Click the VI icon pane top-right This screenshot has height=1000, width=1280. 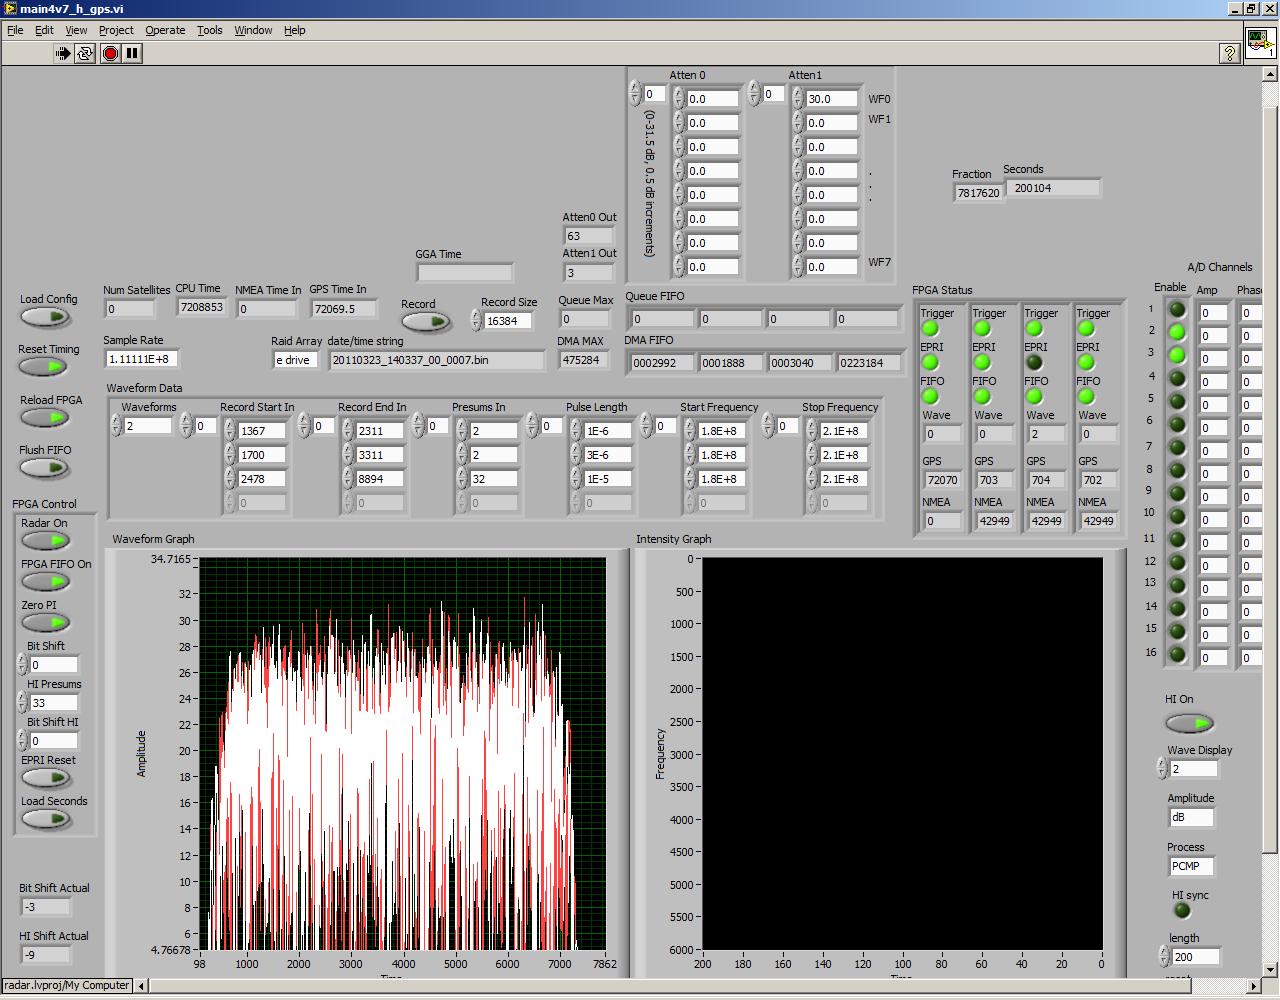point(1259,43)
